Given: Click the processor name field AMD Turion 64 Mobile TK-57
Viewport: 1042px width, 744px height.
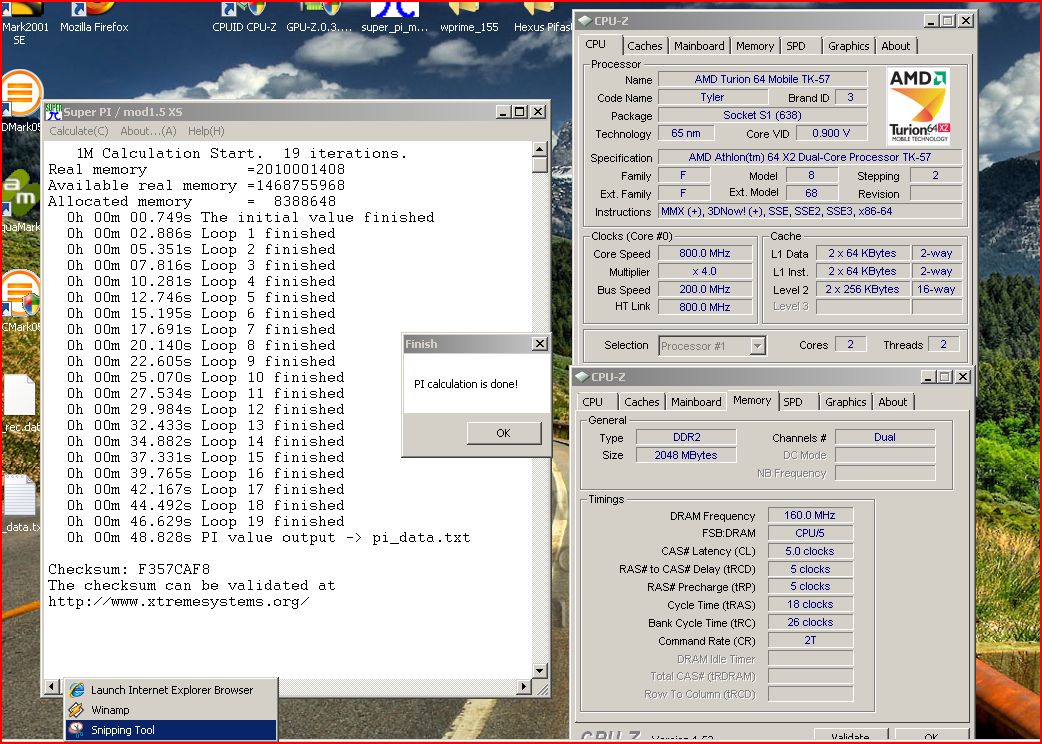Looking at the screenshot, I should pos(762,79).
